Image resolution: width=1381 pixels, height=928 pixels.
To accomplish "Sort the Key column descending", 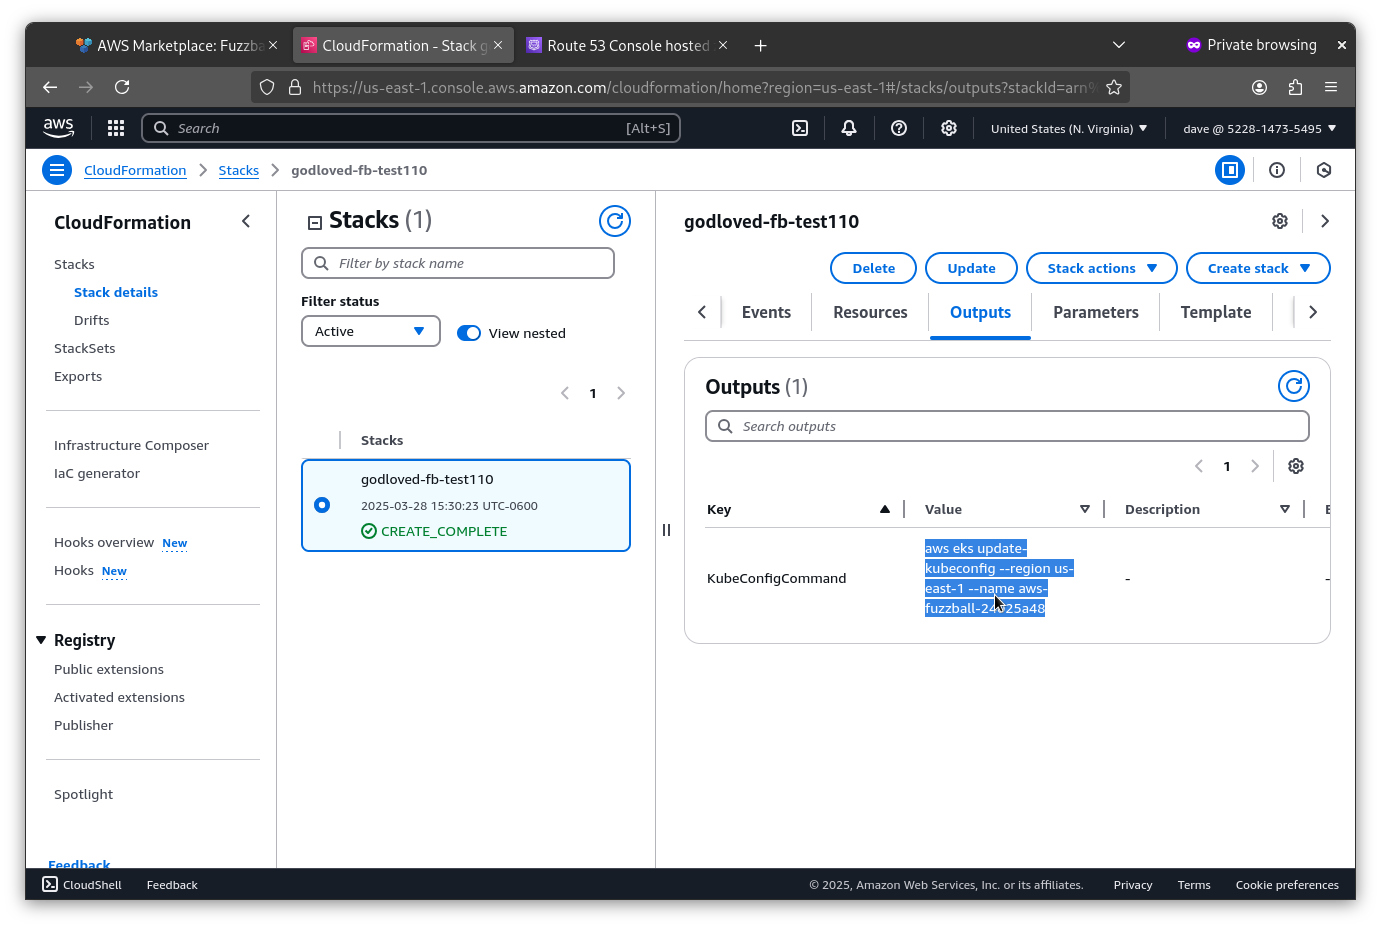I will [884, 509].
